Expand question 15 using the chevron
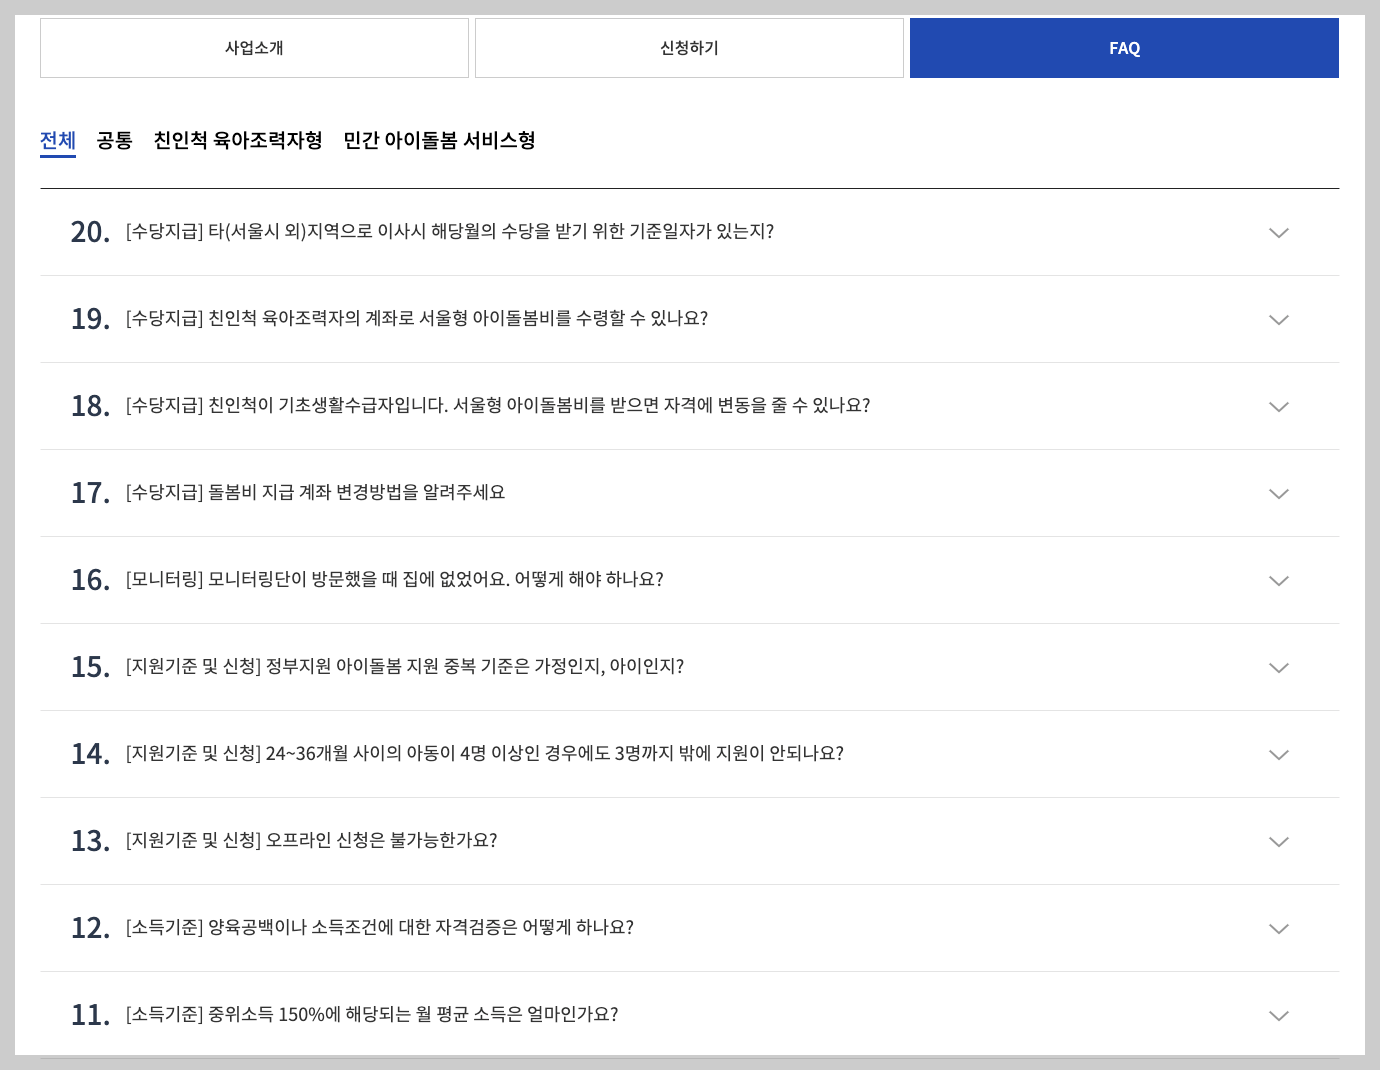Screen dimensions: 1380x1070 (1278, 667)
